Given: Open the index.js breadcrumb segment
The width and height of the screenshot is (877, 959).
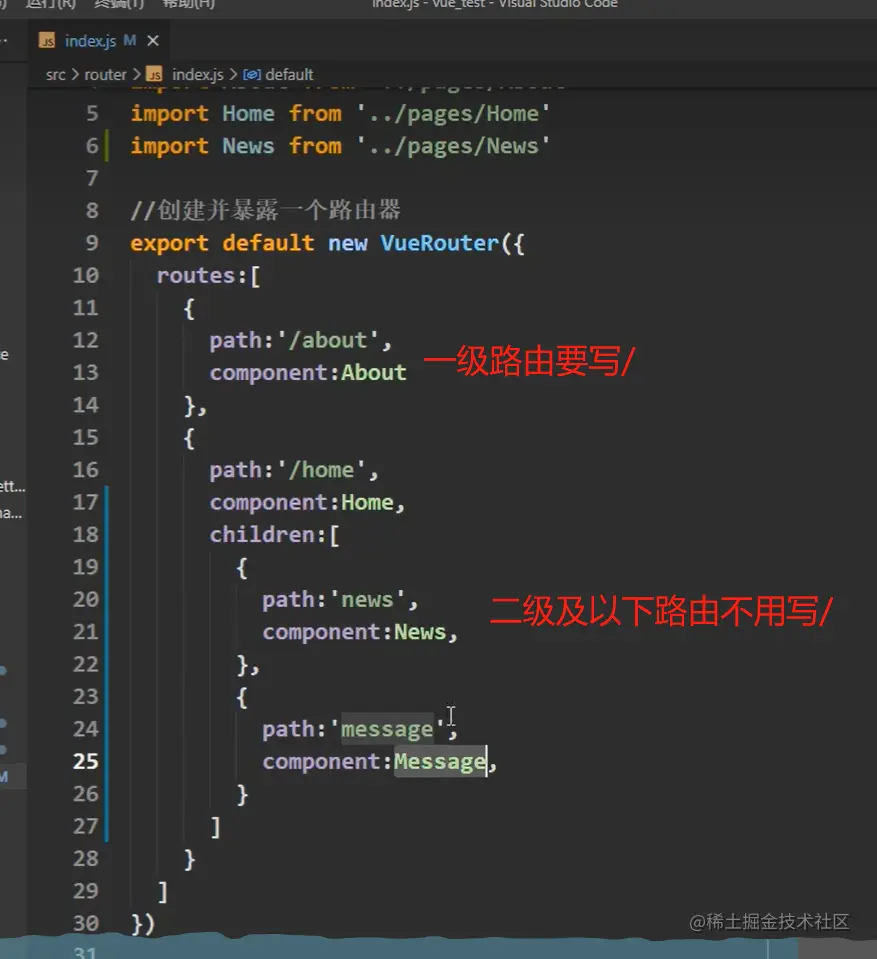Looking at the screenshot, I should pos(198,75).
